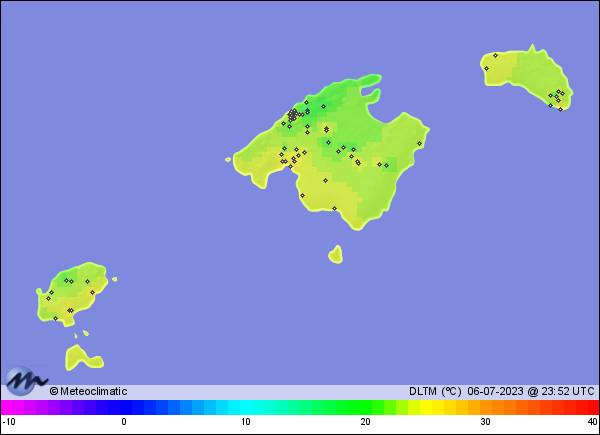600x435 pixels.
Task: Click the dense station cluster in northwest Mallorca
Action: (293, 114)
